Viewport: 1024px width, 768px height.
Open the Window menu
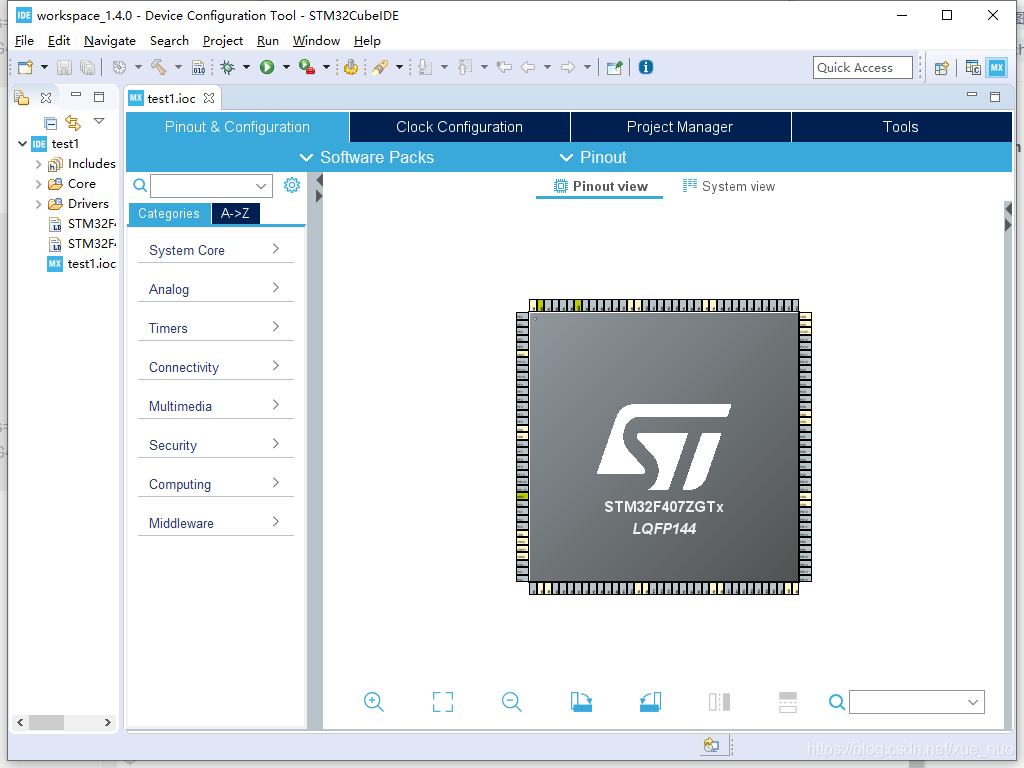click(x=316, y=40)
